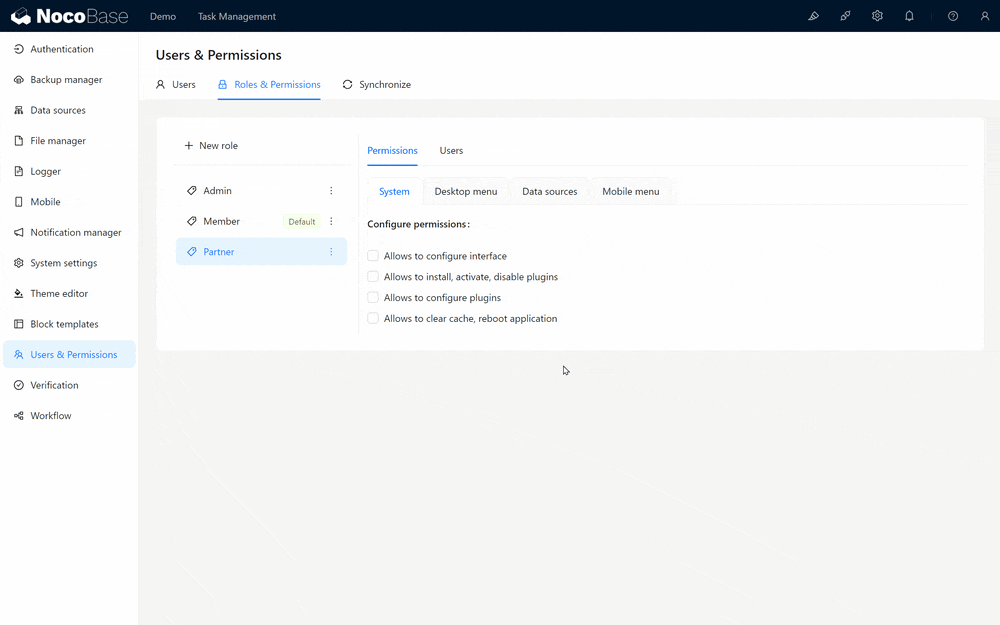
Task: Click the Notification manager megaphone icon
Action: click(18, 232)
